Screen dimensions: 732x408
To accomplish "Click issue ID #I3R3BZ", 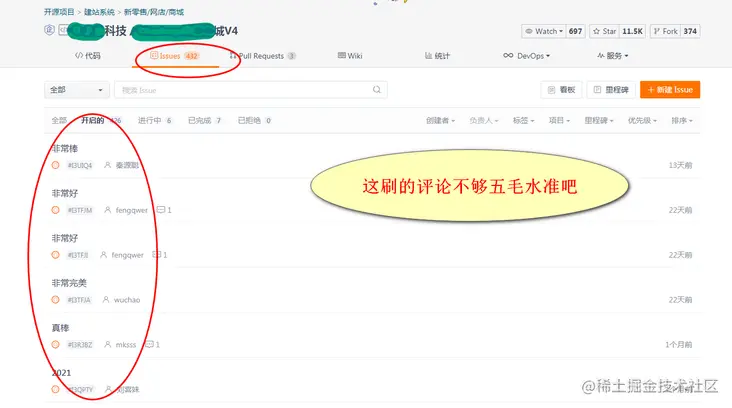I will click(80, 345).
